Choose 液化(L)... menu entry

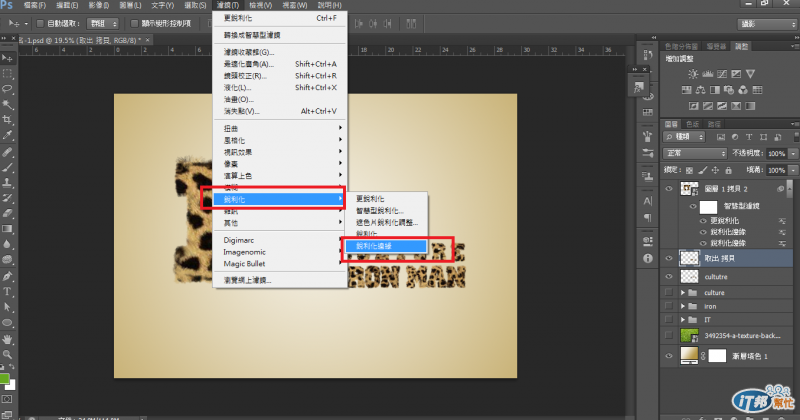(x=280, y=87)
